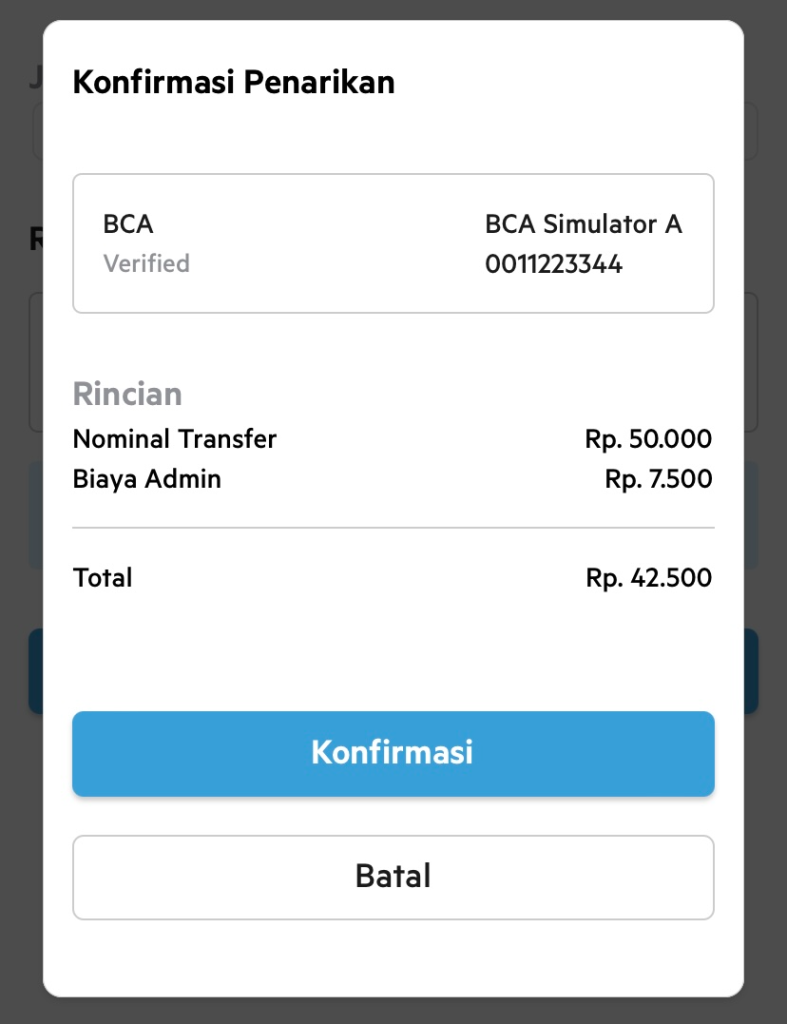787x1024 pixels.
Task: Select account number 0011223344
Action: pos(553,265)
